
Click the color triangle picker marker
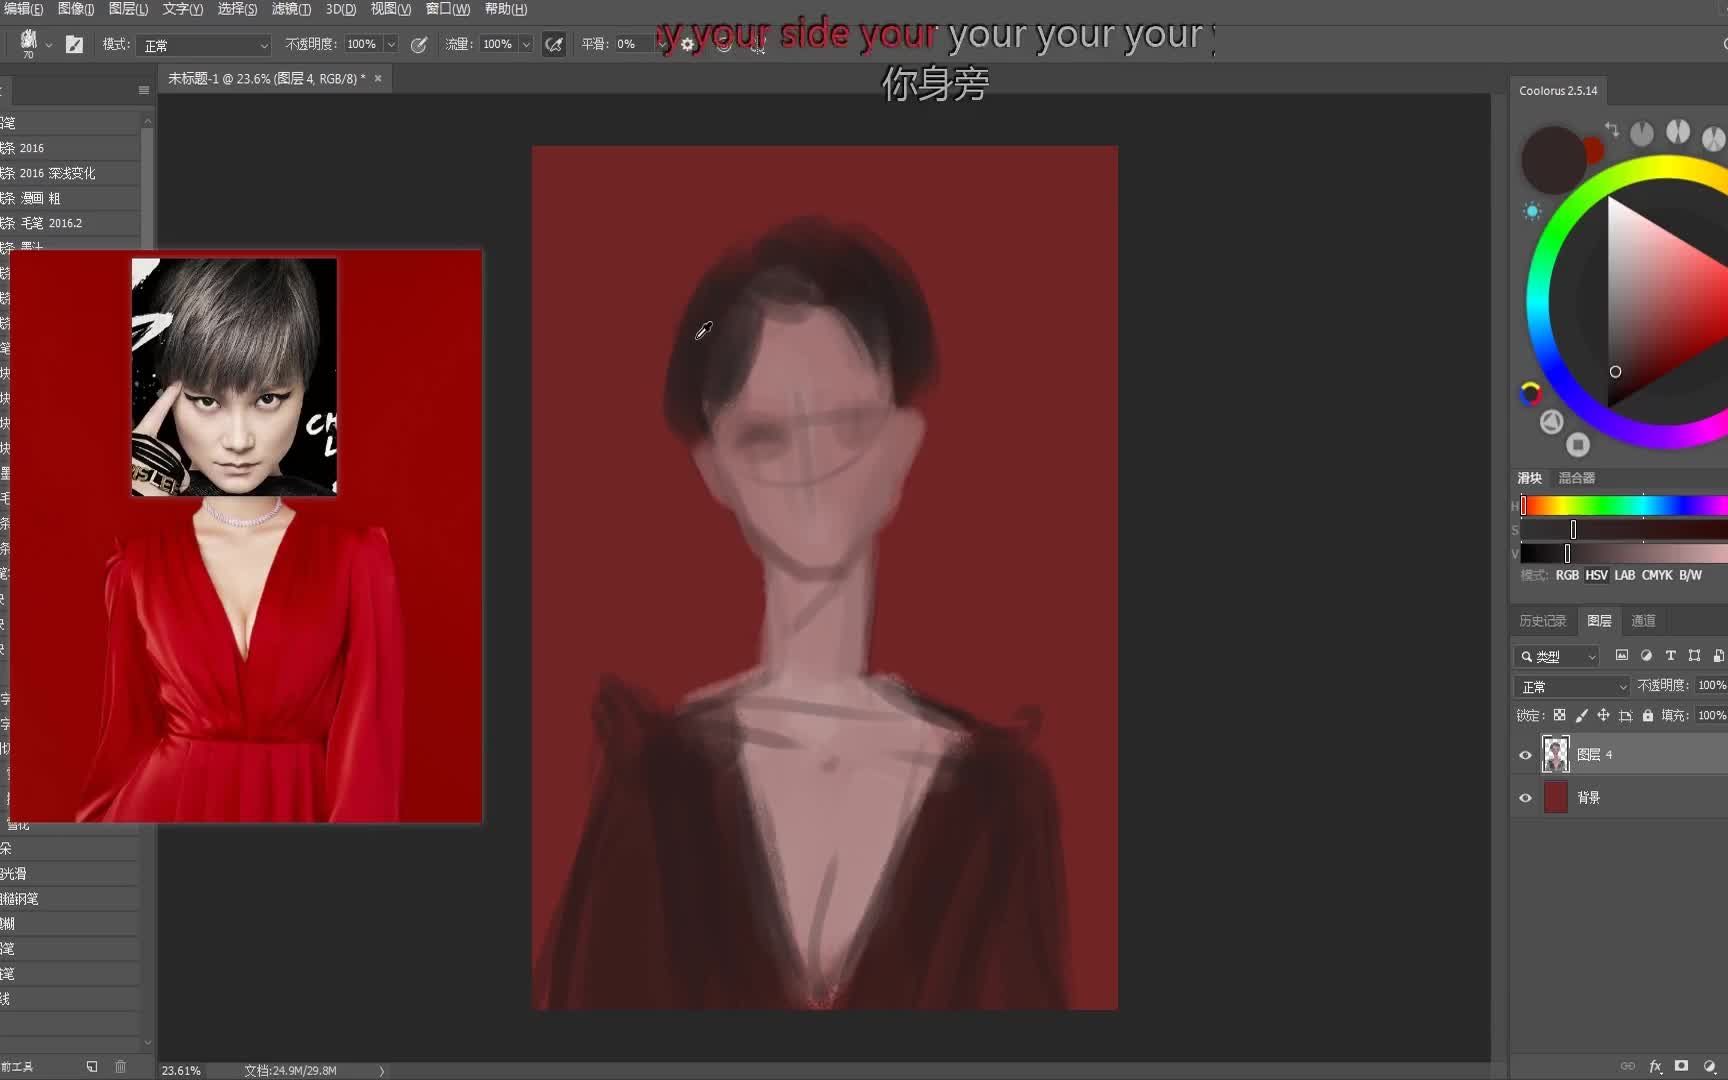[x=1615, y=372]
